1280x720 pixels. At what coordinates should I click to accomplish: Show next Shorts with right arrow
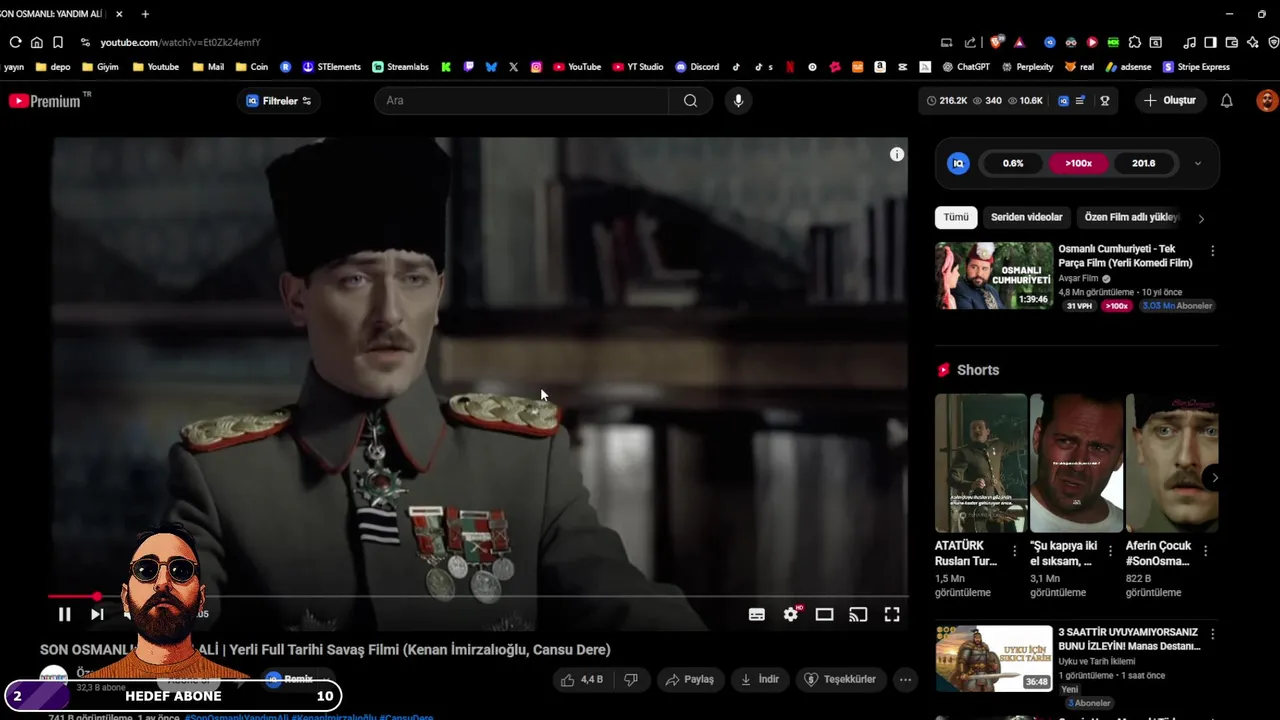click(1215, 478)
